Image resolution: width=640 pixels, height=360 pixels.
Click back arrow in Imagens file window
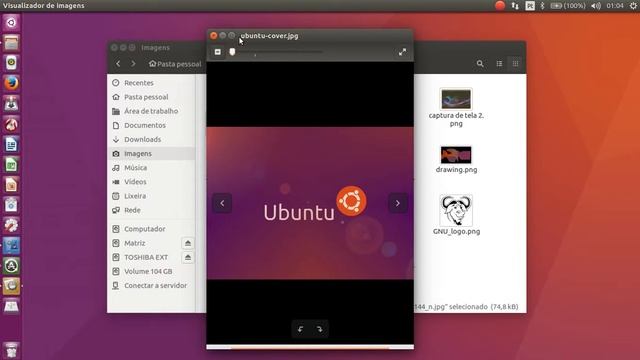pyautogui.click(x=118, y=64)
